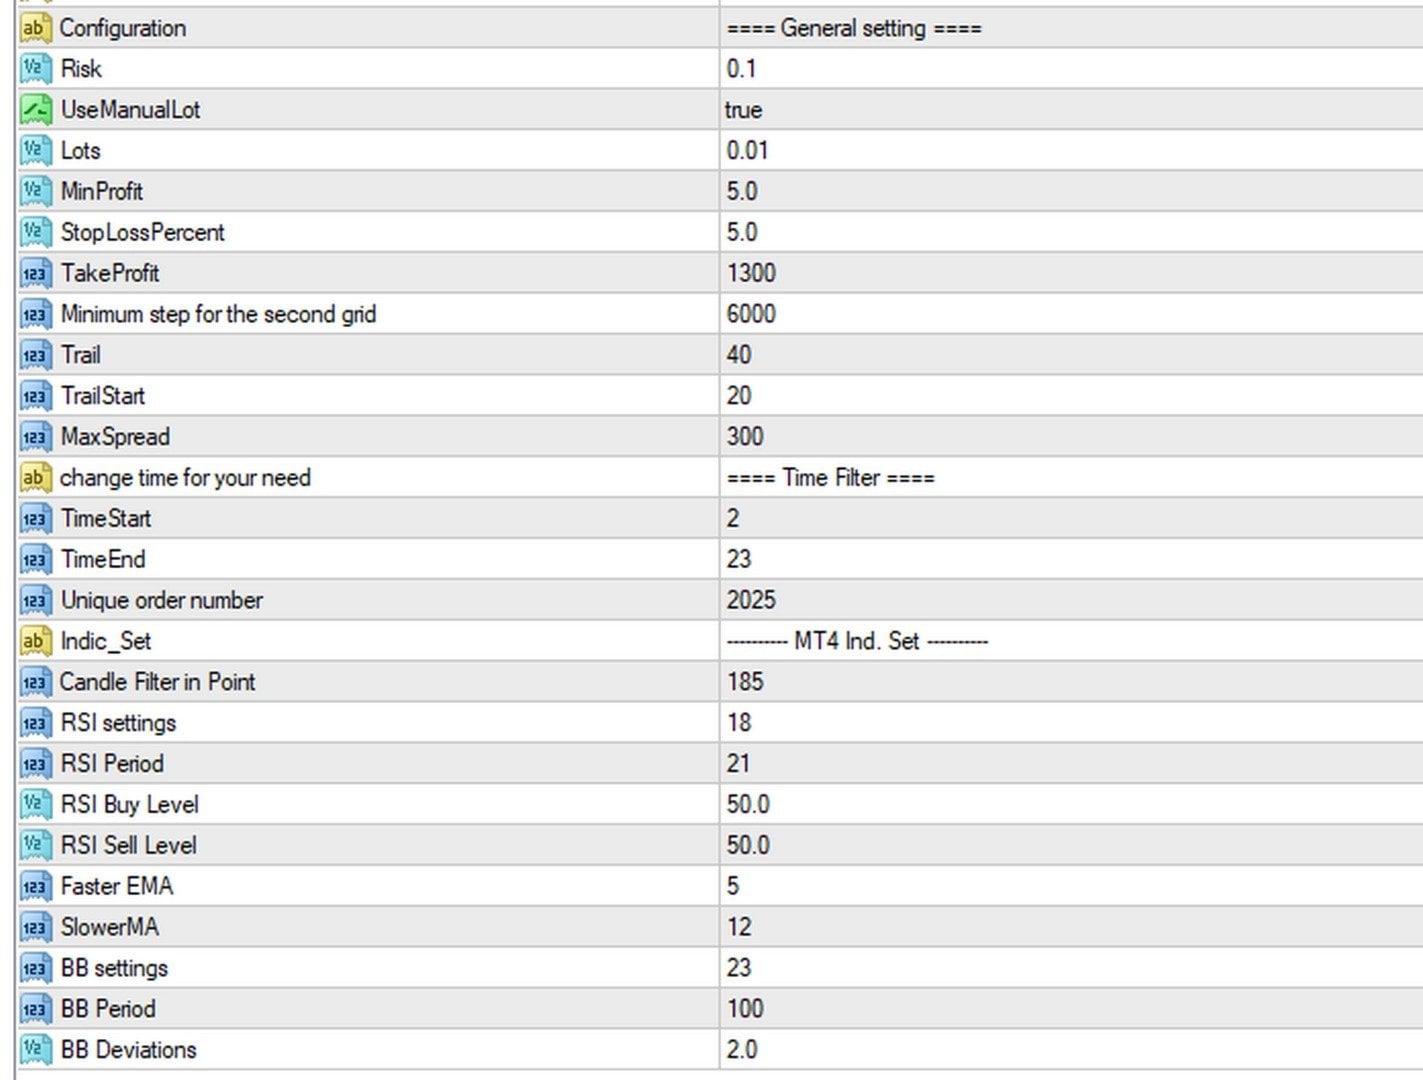The width and height of the screenshot is (1423, 1080).
Task: Select the BB Period value 100
Action: [x=745, y=1009]
